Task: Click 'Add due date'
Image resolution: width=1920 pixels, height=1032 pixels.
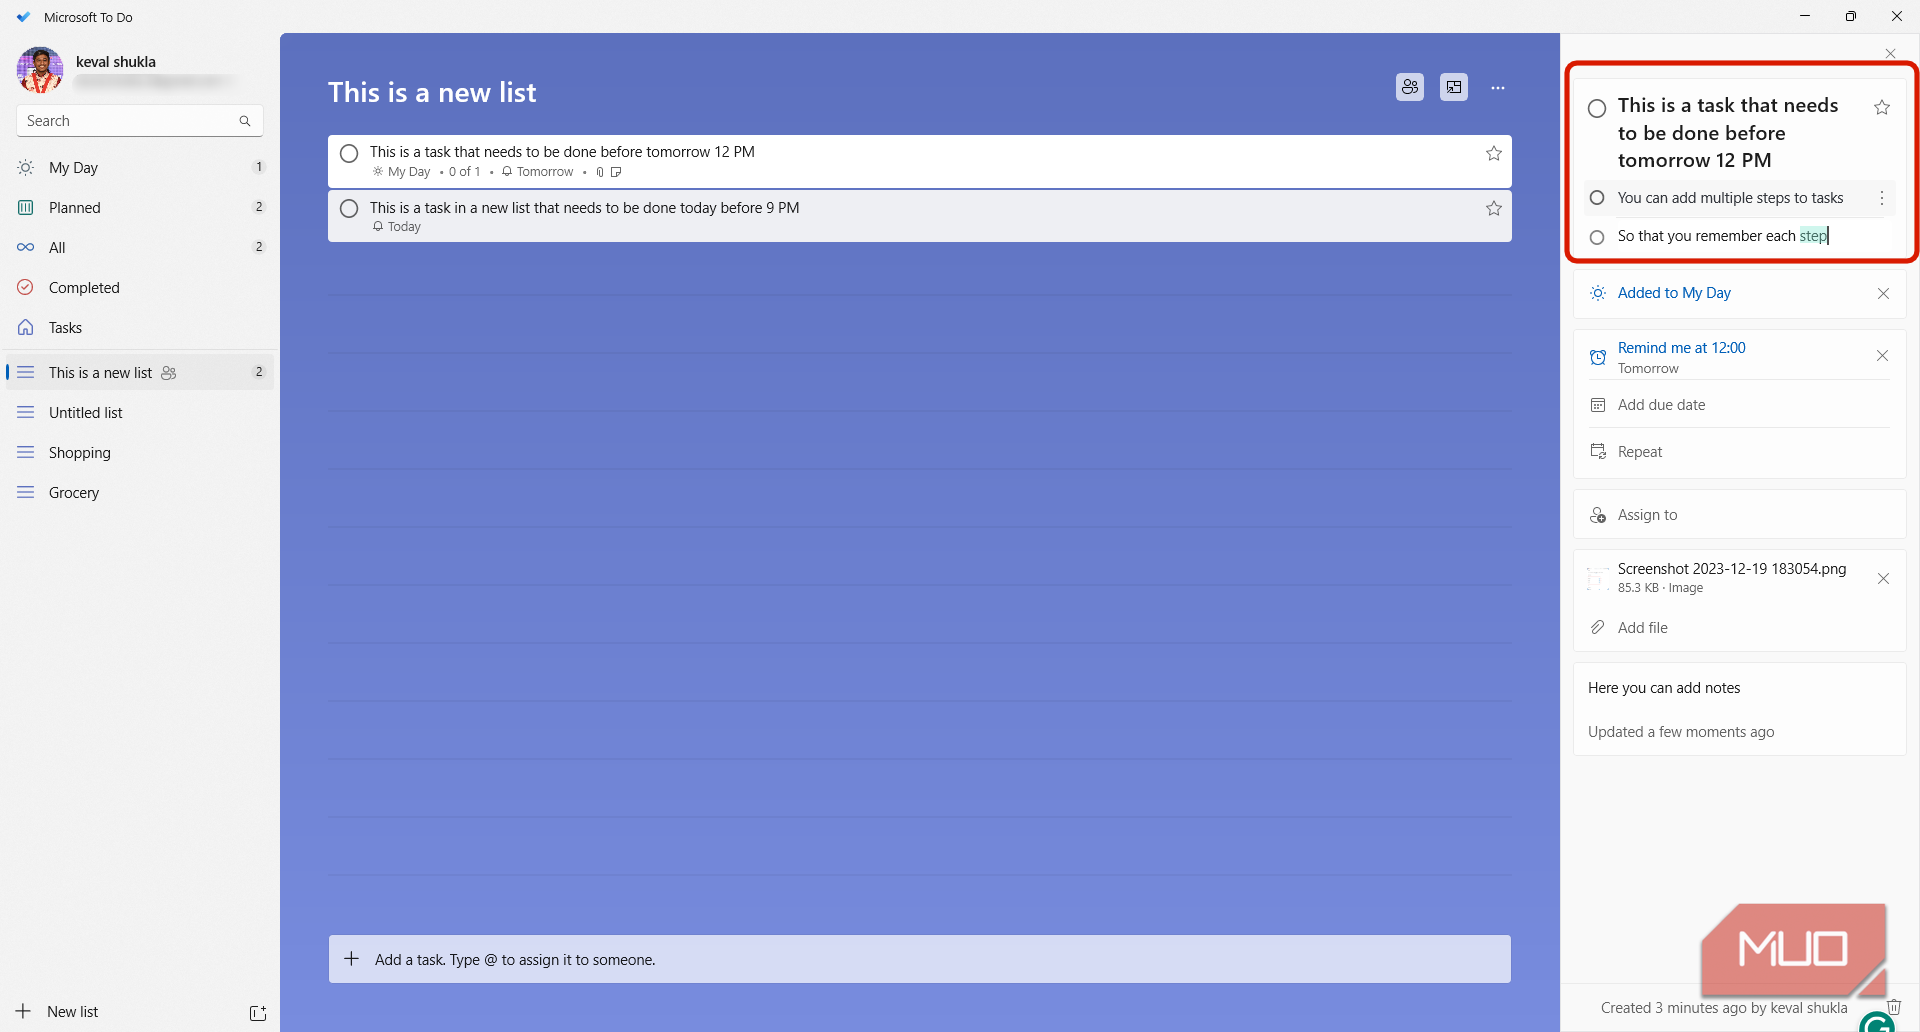Action: [1739, 405]
